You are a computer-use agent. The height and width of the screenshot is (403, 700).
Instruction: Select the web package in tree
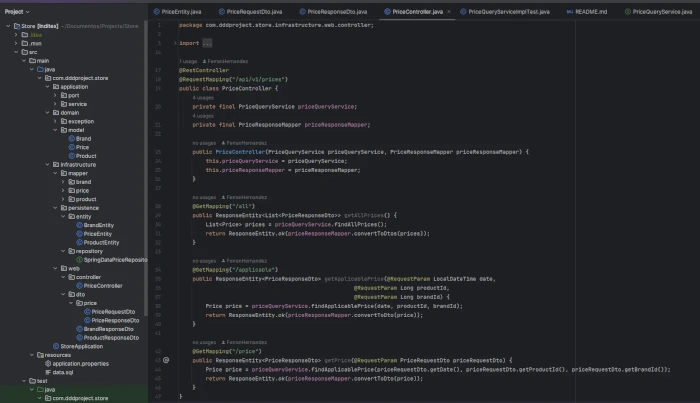pos(74,268)
